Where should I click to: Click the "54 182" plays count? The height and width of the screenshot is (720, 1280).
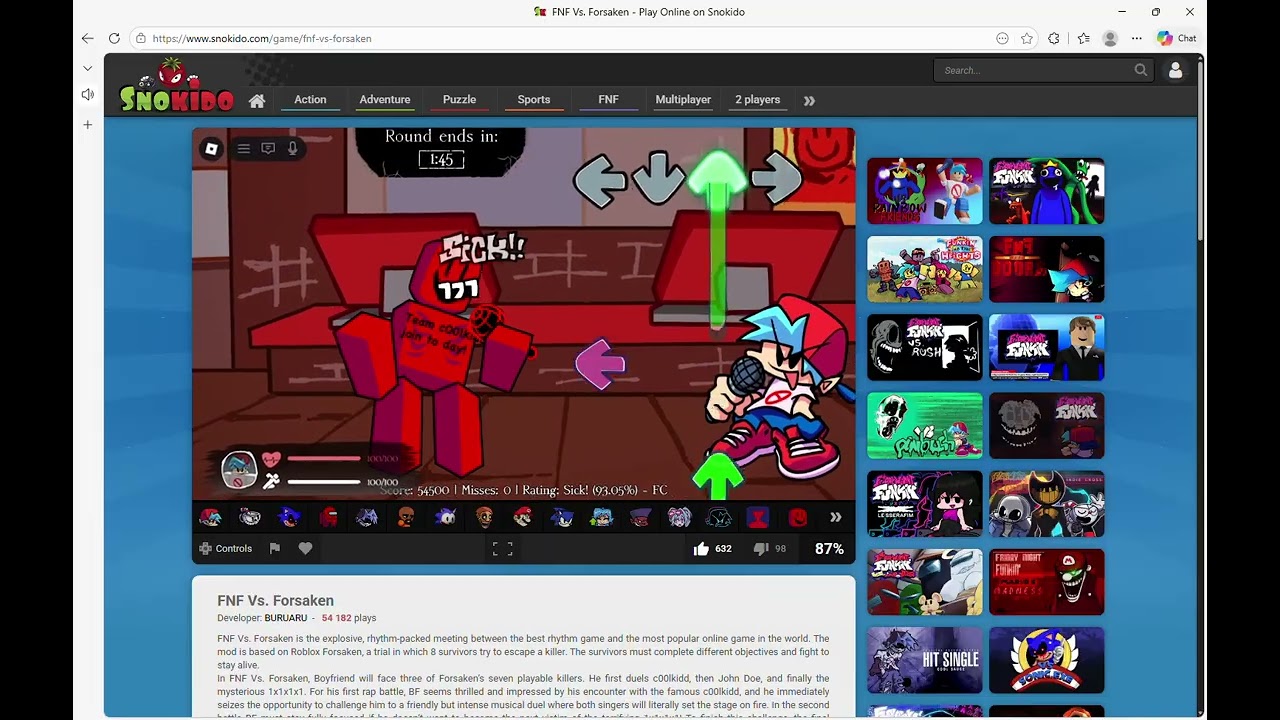[337, 618]
